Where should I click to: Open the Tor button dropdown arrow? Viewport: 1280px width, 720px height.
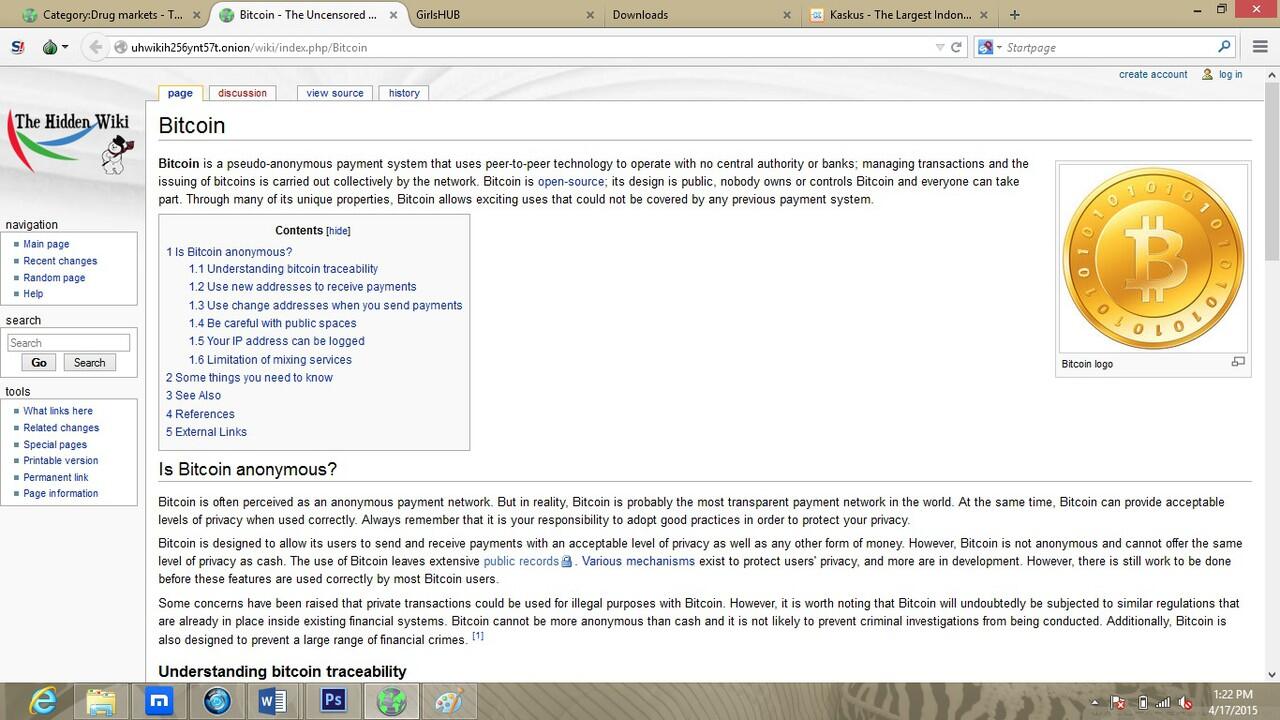(x=65, y=47)
